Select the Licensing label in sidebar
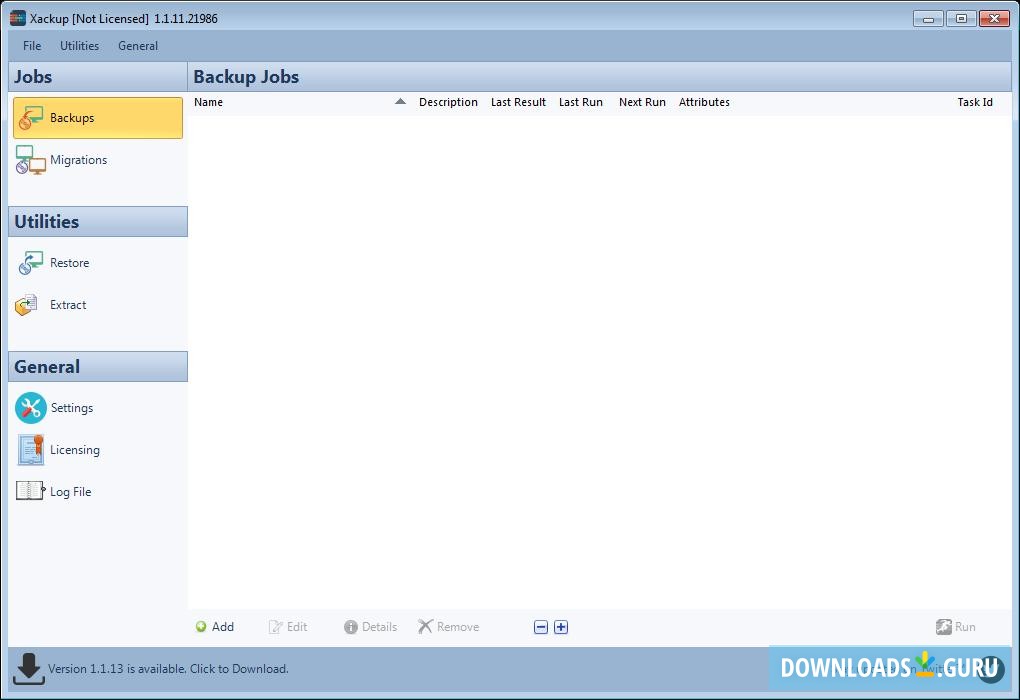Screen dimensions: 1020x700 (x=75, y=450)
